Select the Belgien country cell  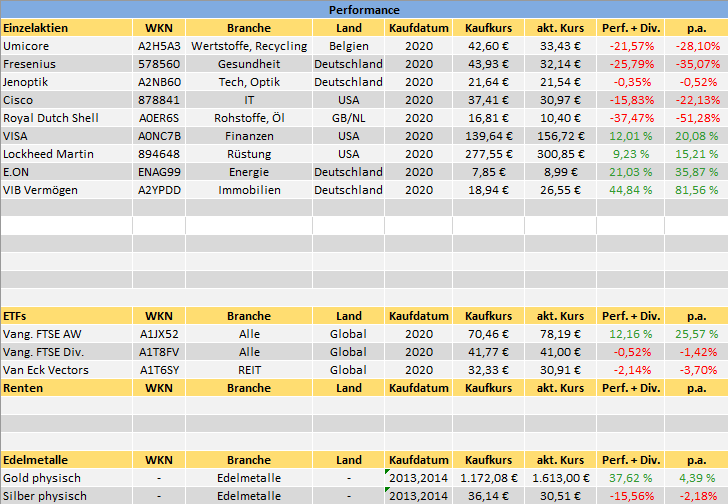[x=349, y=46]
